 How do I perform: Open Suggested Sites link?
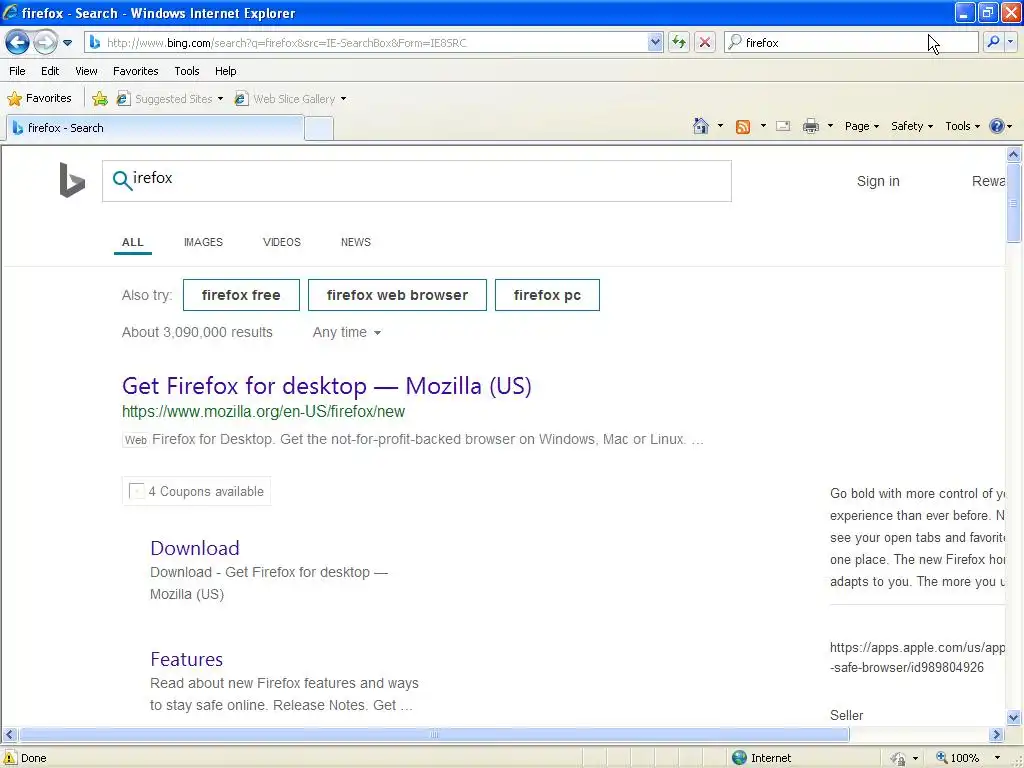(x=166, y=99)
